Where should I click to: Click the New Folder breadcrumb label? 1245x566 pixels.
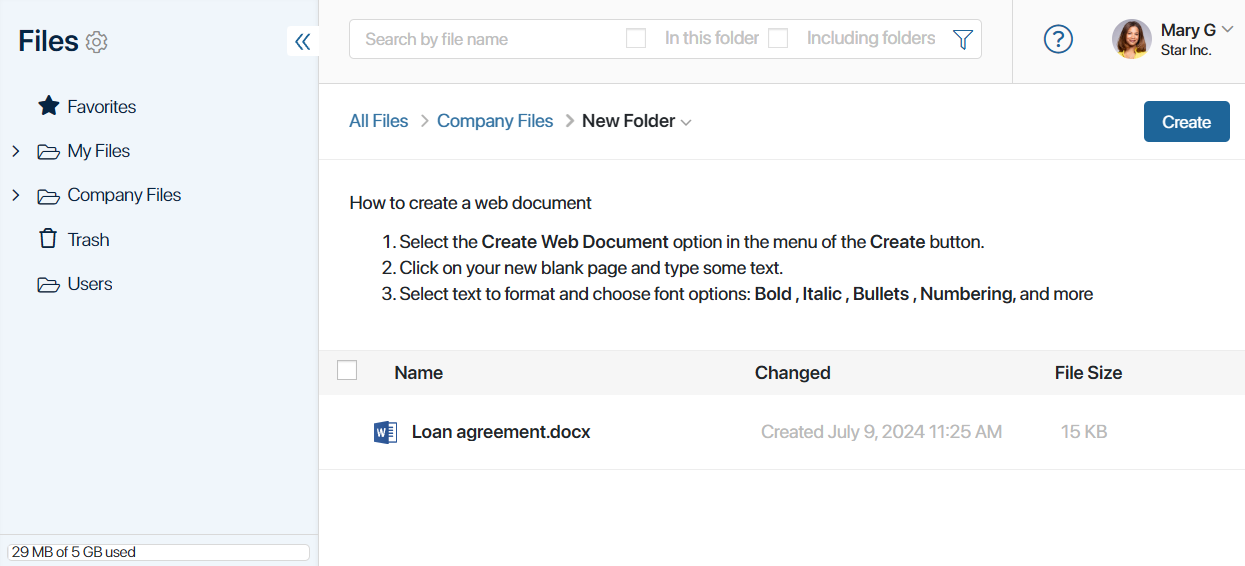(629, 121)
